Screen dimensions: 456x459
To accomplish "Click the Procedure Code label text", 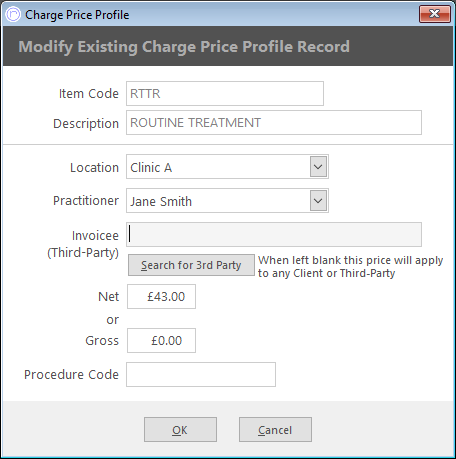I will pos(71,375).
